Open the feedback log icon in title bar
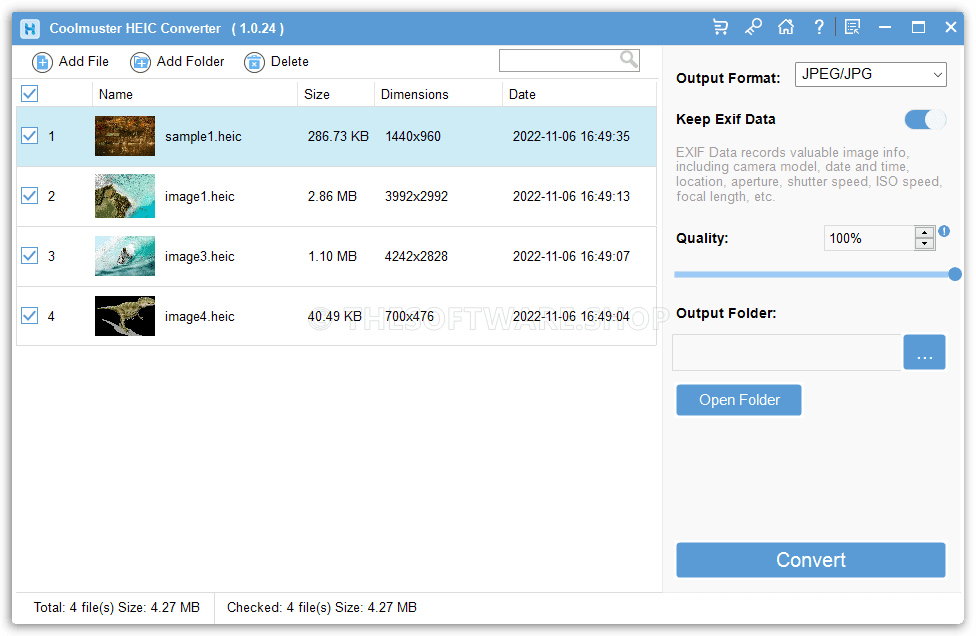Image resolution: width=976 pixels, height=636 pixels. coord(852,27)
